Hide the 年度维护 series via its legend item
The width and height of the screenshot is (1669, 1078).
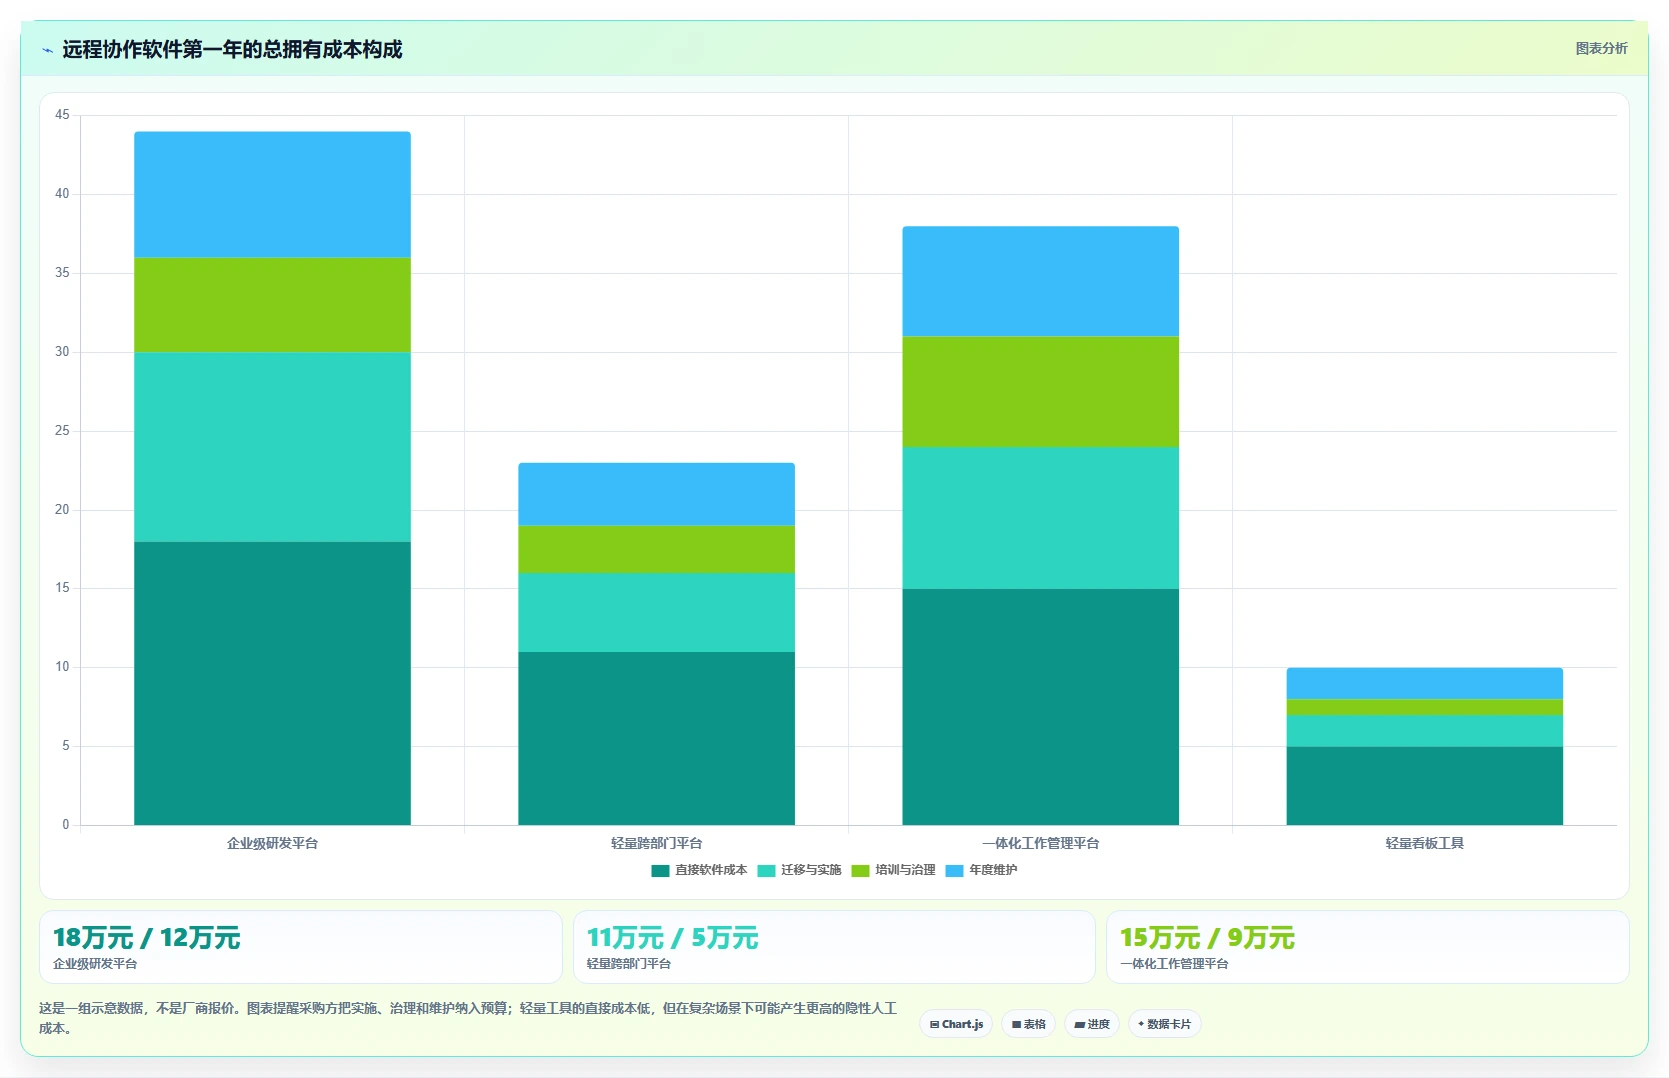coord(981,870)
